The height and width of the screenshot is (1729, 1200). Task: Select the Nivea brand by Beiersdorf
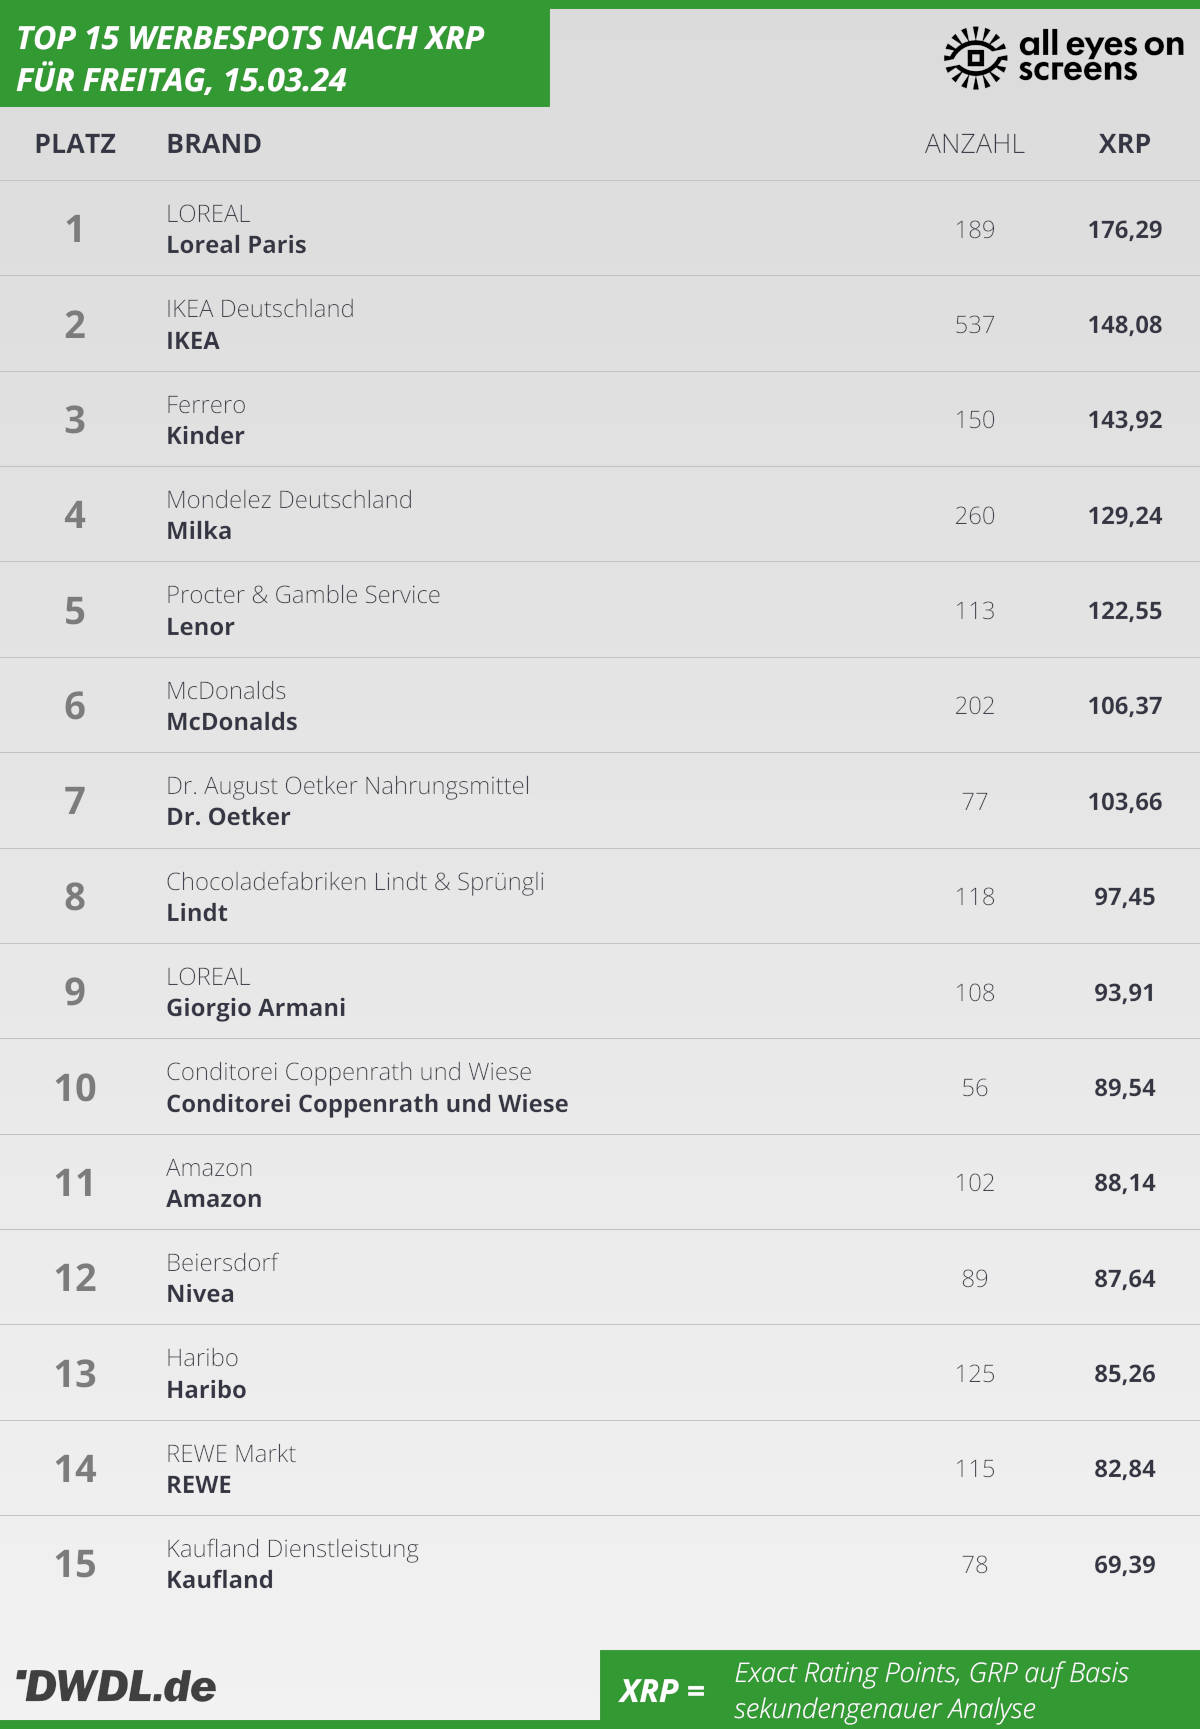pos(200,1293)
